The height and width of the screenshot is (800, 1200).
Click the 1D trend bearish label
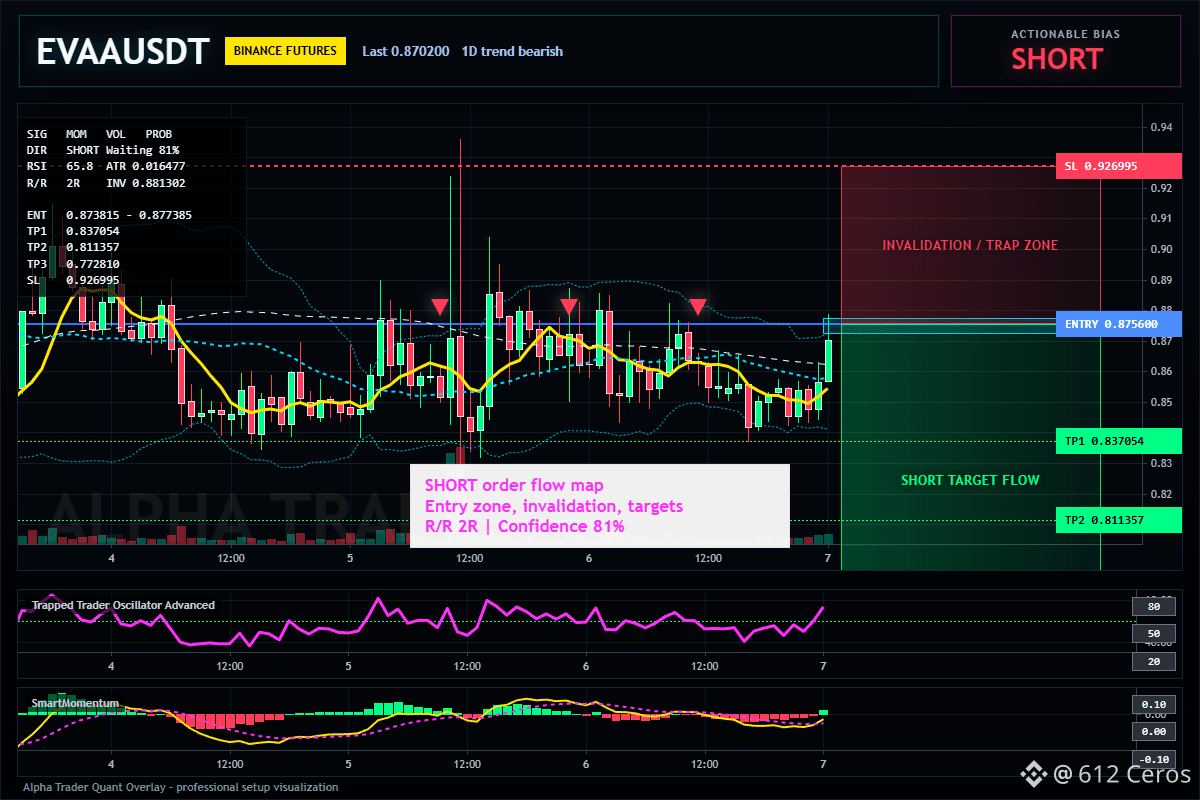(x=512, y=51)
